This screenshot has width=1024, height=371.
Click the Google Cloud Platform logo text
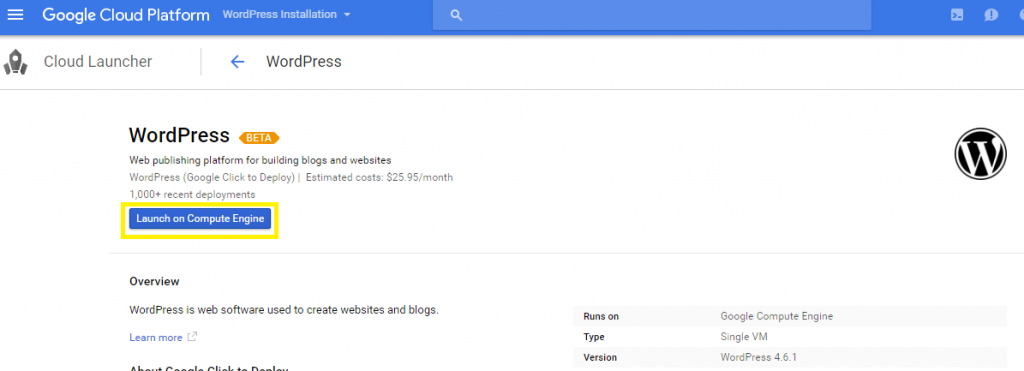(126, 15)
